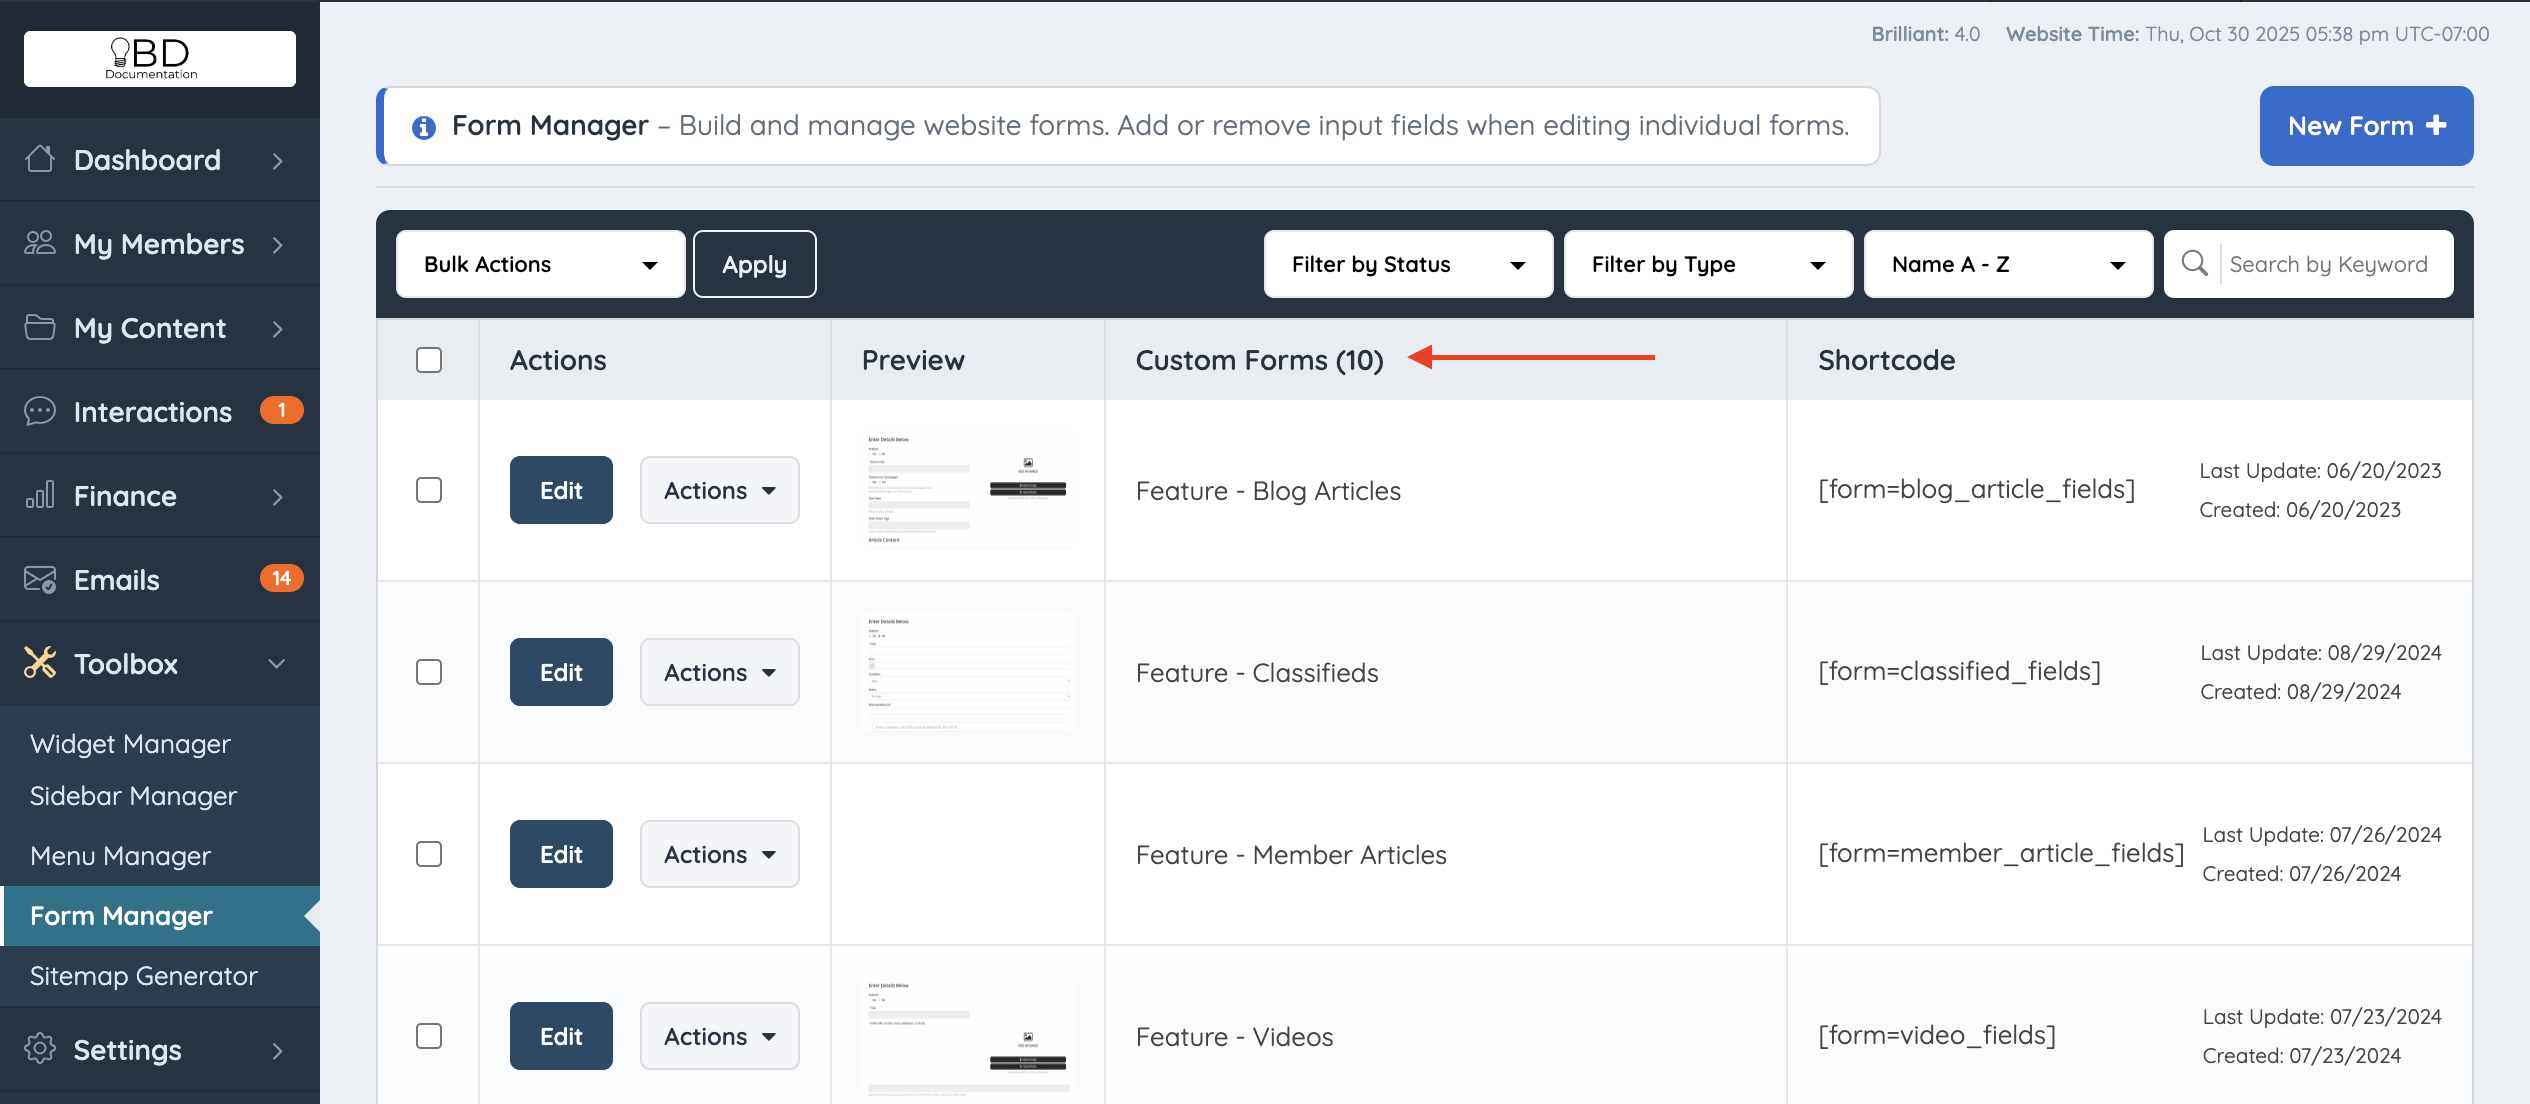Viewport: 2530px width, 1104px height.
Task: Expand Actions dropdown for Feature - Videos
Action: click(719, 1036)
